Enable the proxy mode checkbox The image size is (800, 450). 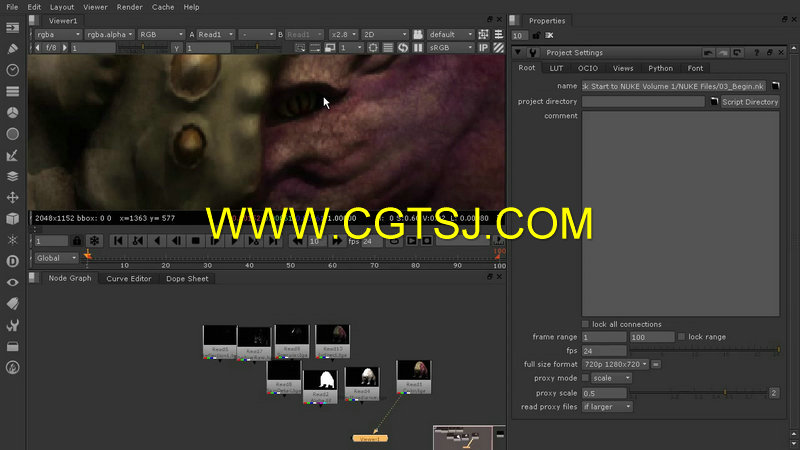[585, 378]
